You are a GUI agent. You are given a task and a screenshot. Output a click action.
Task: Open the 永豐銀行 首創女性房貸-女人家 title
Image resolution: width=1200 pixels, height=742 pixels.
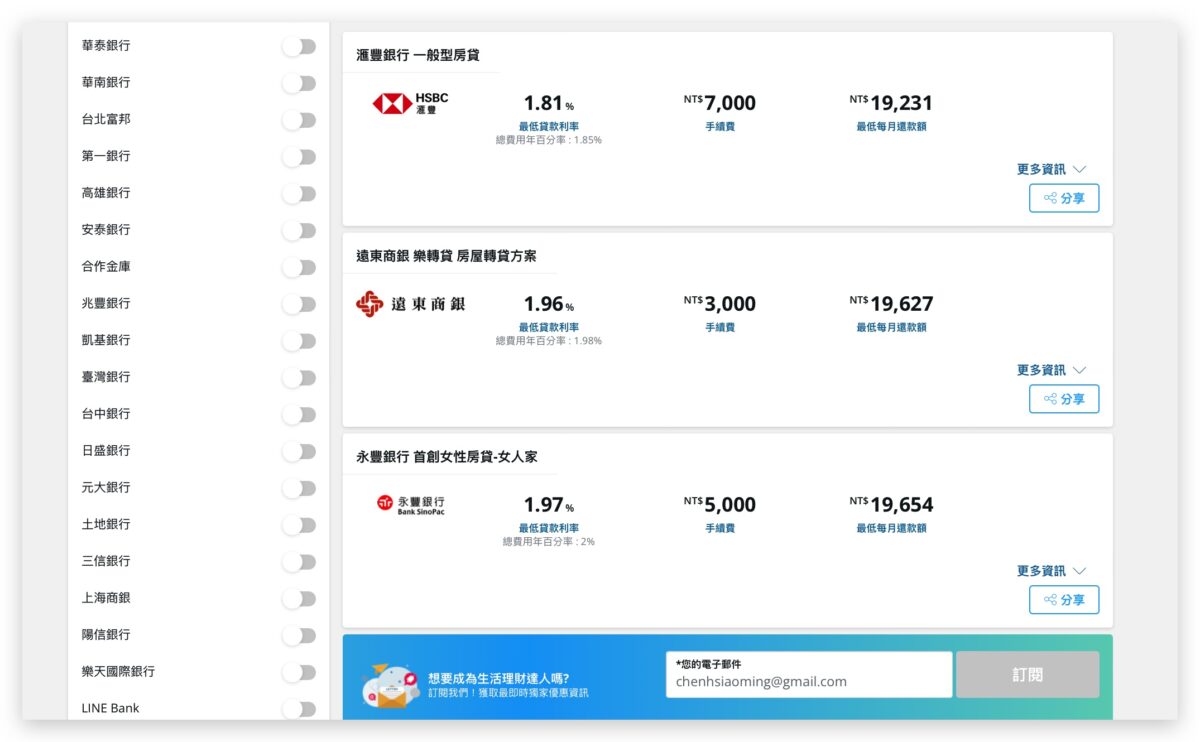(x=446, y=457)
